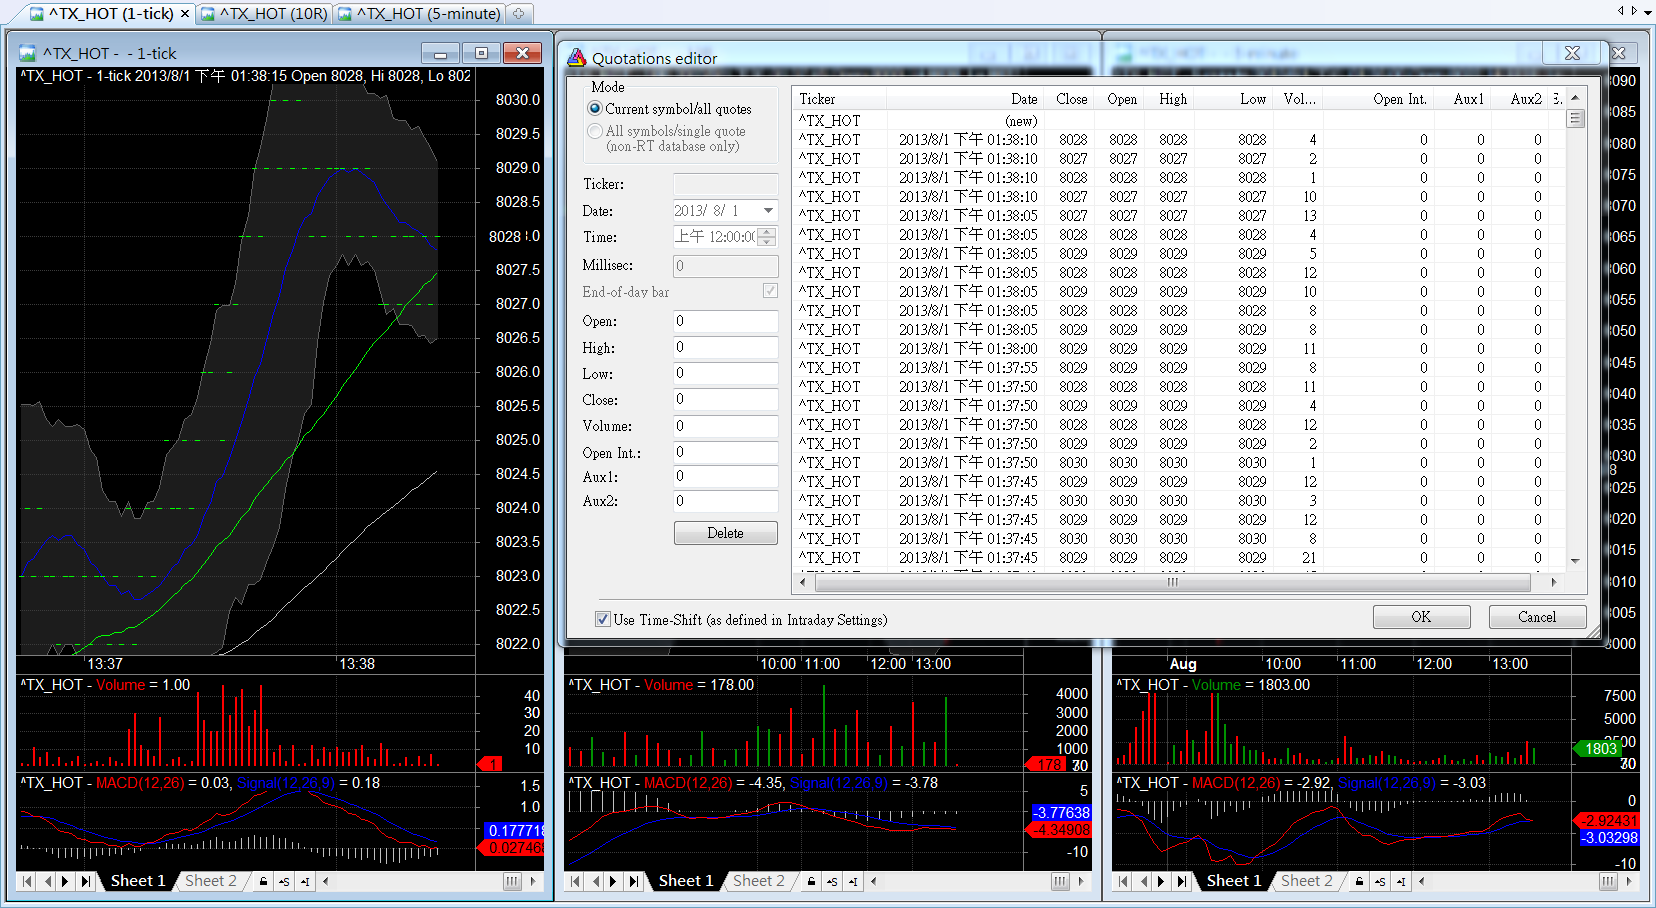Click vertical scrollbar thumb in quotations list
The height and width of the screenshot is (908, 1656).
(x=1575, y=119)
